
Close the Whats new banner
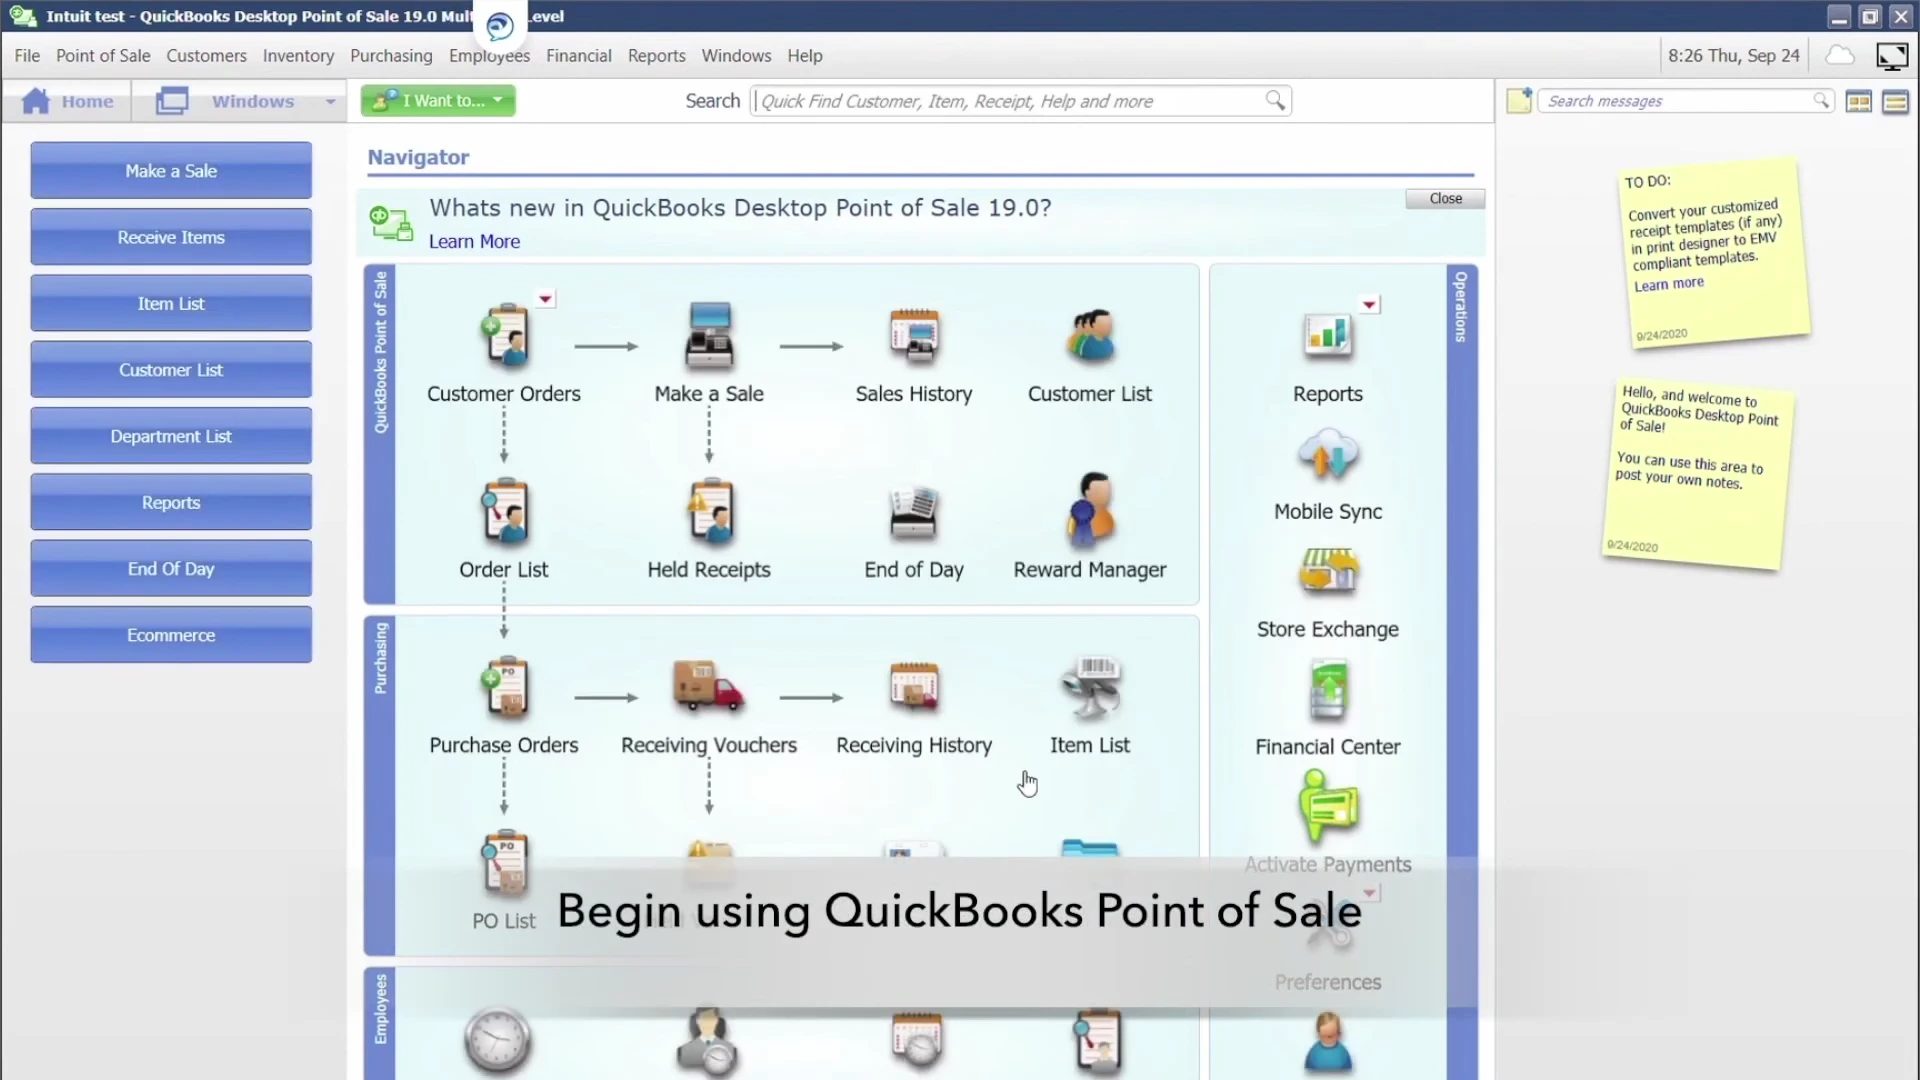(1445, 199)
